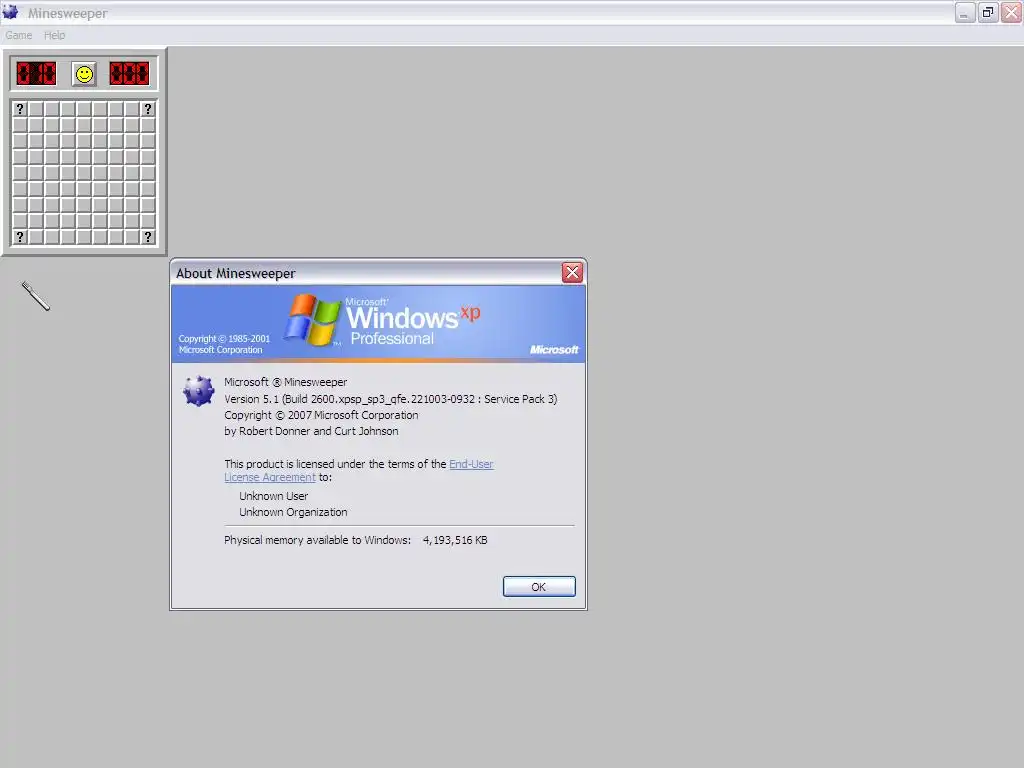Viewport: 1024px width, 768px height.
Task: Click the Version 5.1 build line
Action: pyautogui.click(x=391, y=399)
